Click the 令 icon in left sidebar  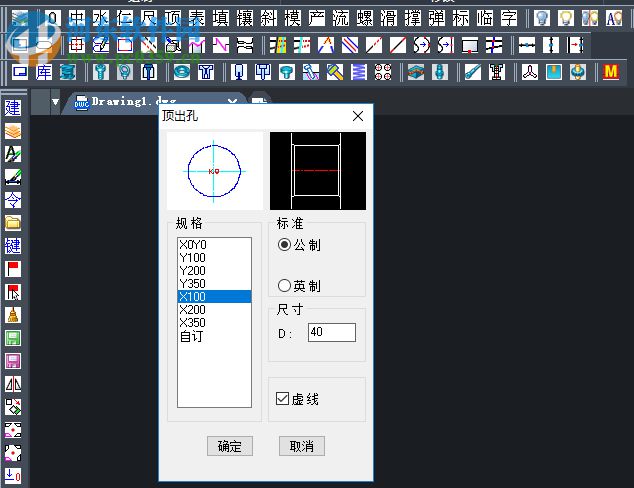(13, 200)
